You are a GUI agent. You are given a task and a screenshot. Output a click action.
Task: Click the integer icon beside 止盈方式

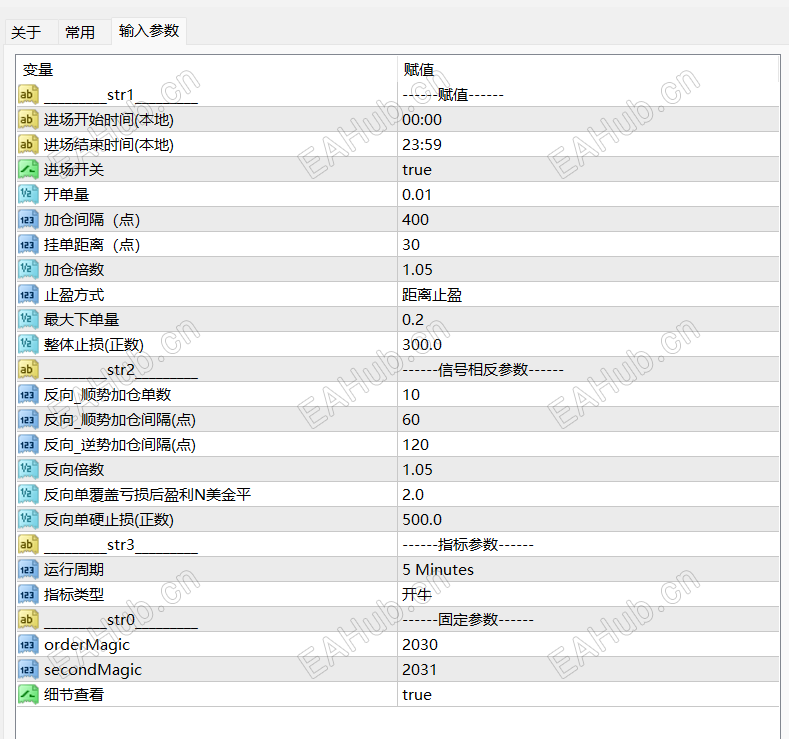(x=28, y=295)
